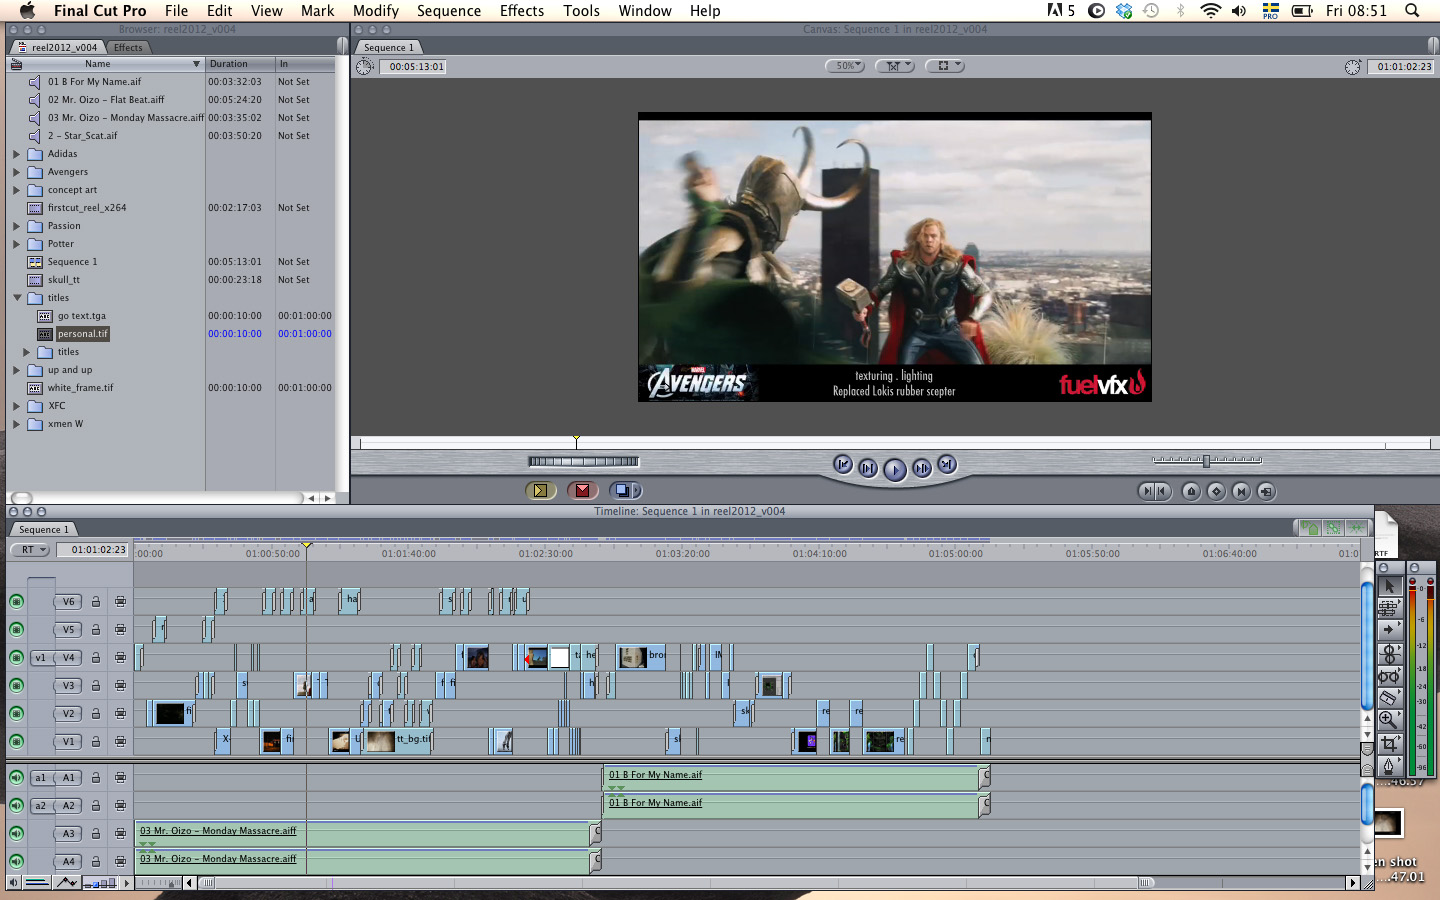Click Play Around Current Frame button

pos(922,468)
